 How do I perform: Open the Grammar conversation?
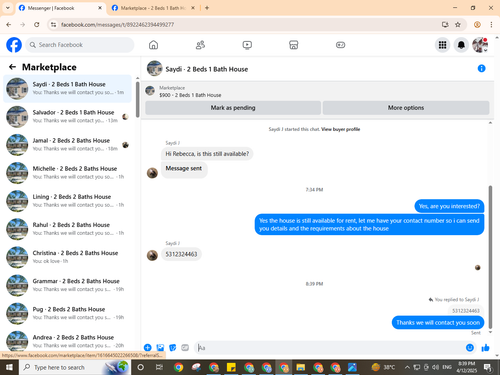pyautogui.click(x=67, y=285)
